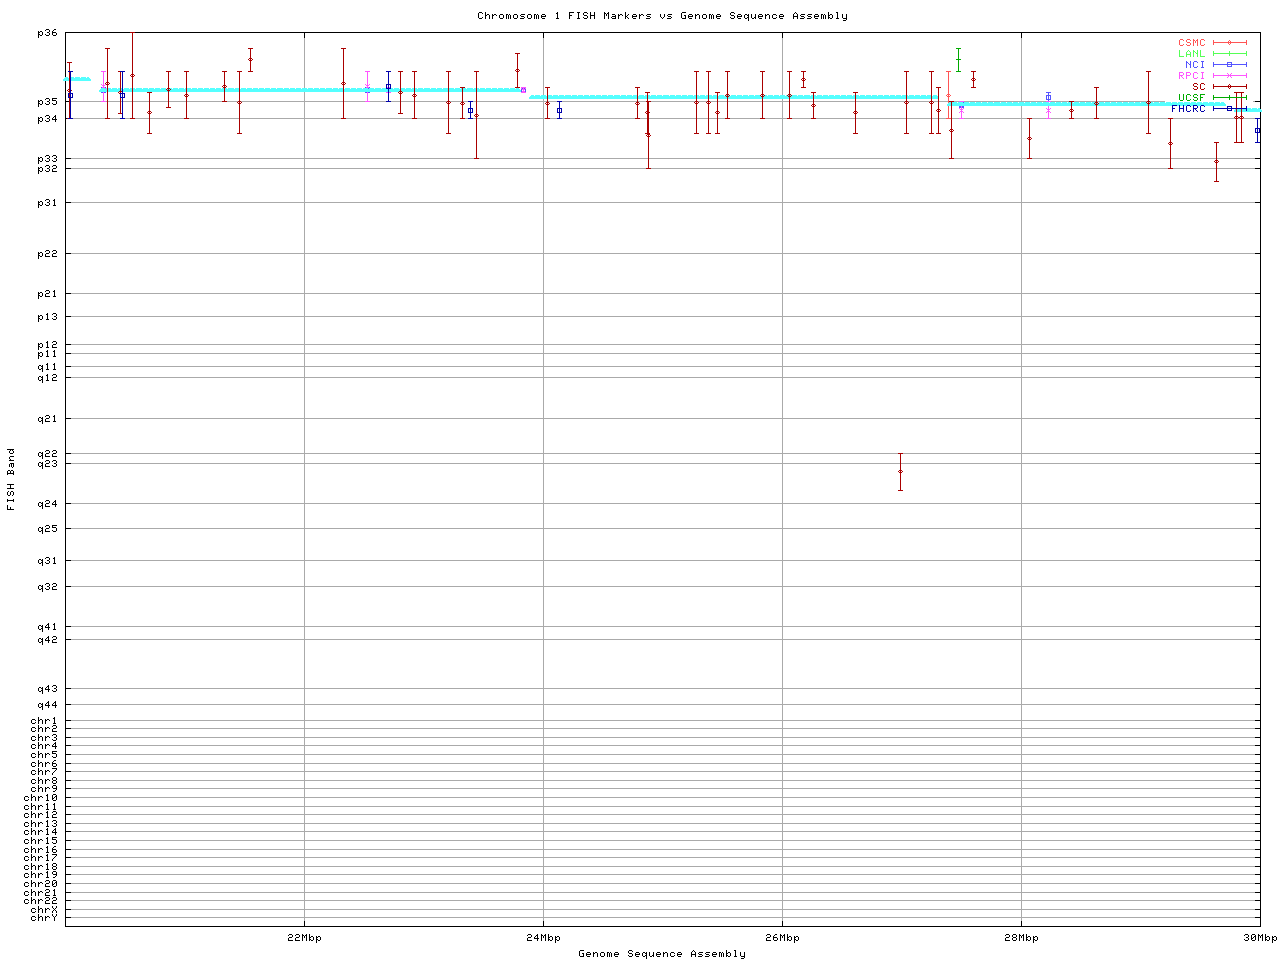Viewport: 1280px width, 960px height.
Task: Click the 30Mbp x-axis tick label
Action: click(x=1260, y=938)
